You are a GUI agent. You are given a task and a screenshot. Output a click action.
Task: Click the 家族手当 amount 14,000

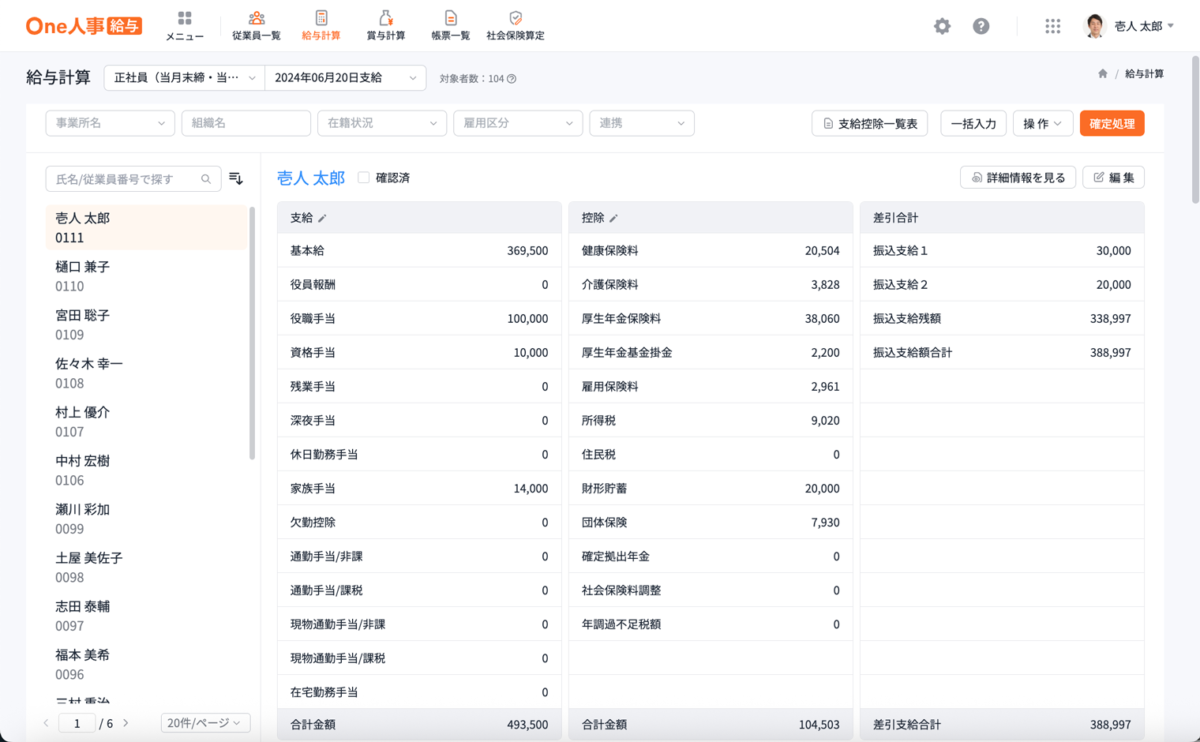(530, 489)
